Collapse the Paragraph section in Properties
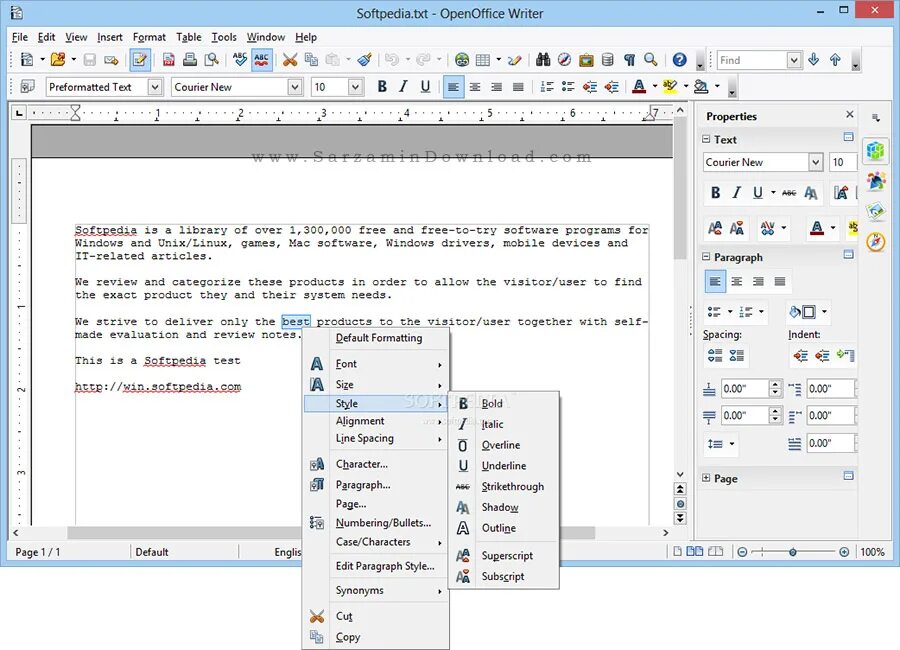 [706, 257]
